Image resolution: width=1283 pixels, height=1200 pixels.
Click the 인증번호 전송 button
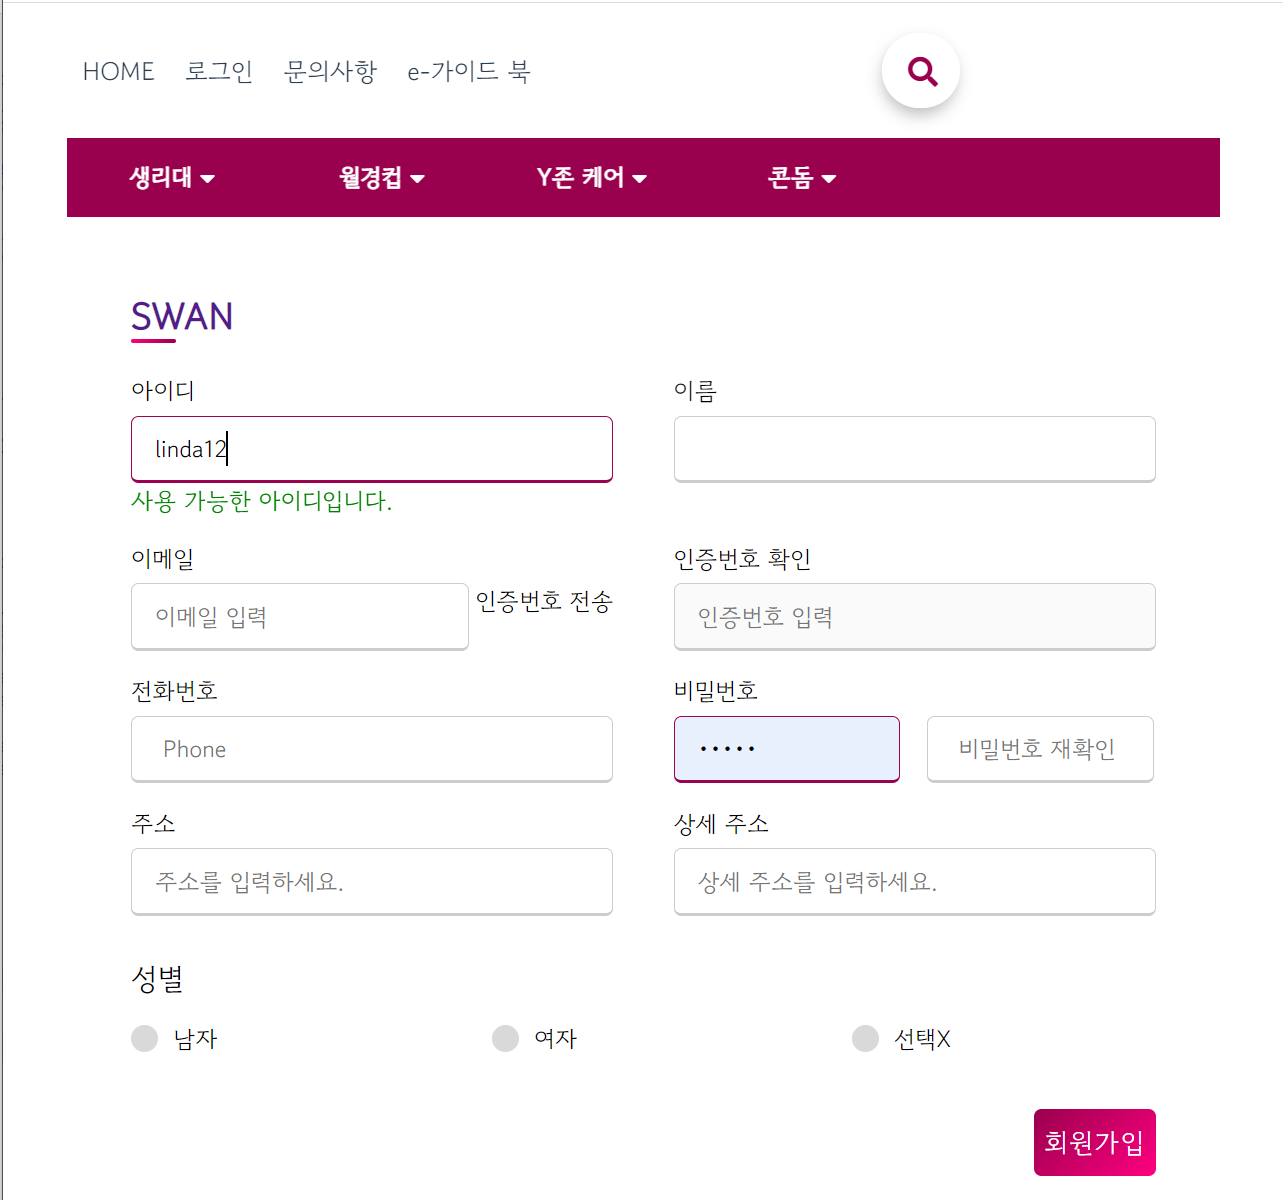(x=544, y=602)
